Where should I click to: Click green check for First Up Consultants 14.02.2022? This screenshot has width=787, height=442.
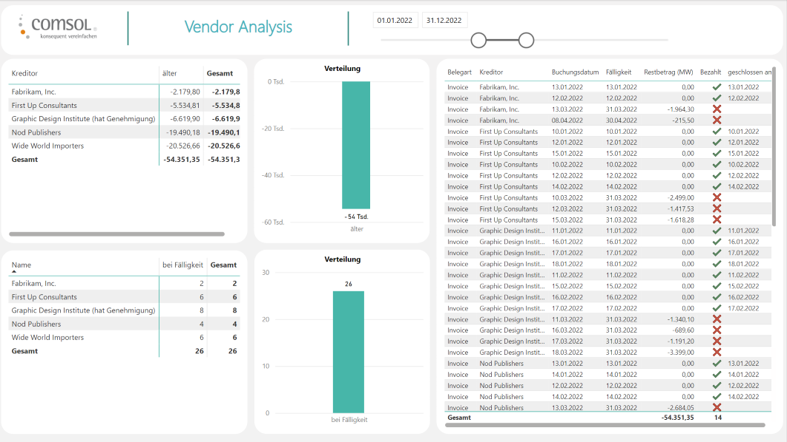click(717, 187)
